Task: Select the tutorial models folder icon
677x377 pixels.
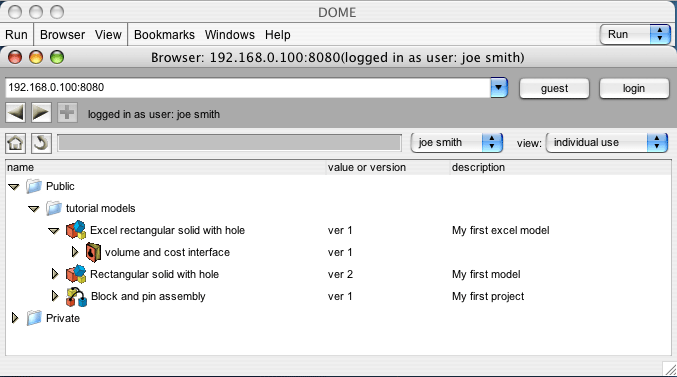Action: pyautogui.click(x=54, y=208)
